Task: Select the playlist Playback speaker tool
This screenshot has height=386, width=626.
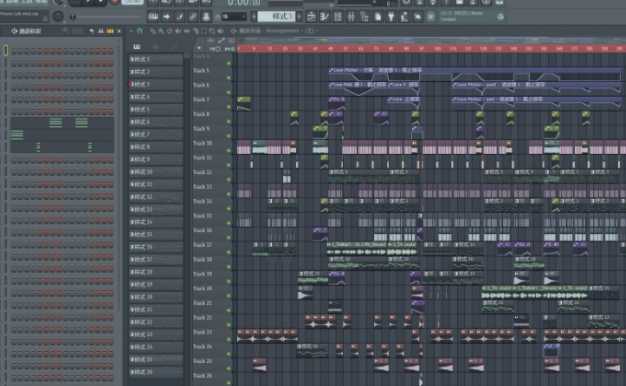Action: point(220,31)
